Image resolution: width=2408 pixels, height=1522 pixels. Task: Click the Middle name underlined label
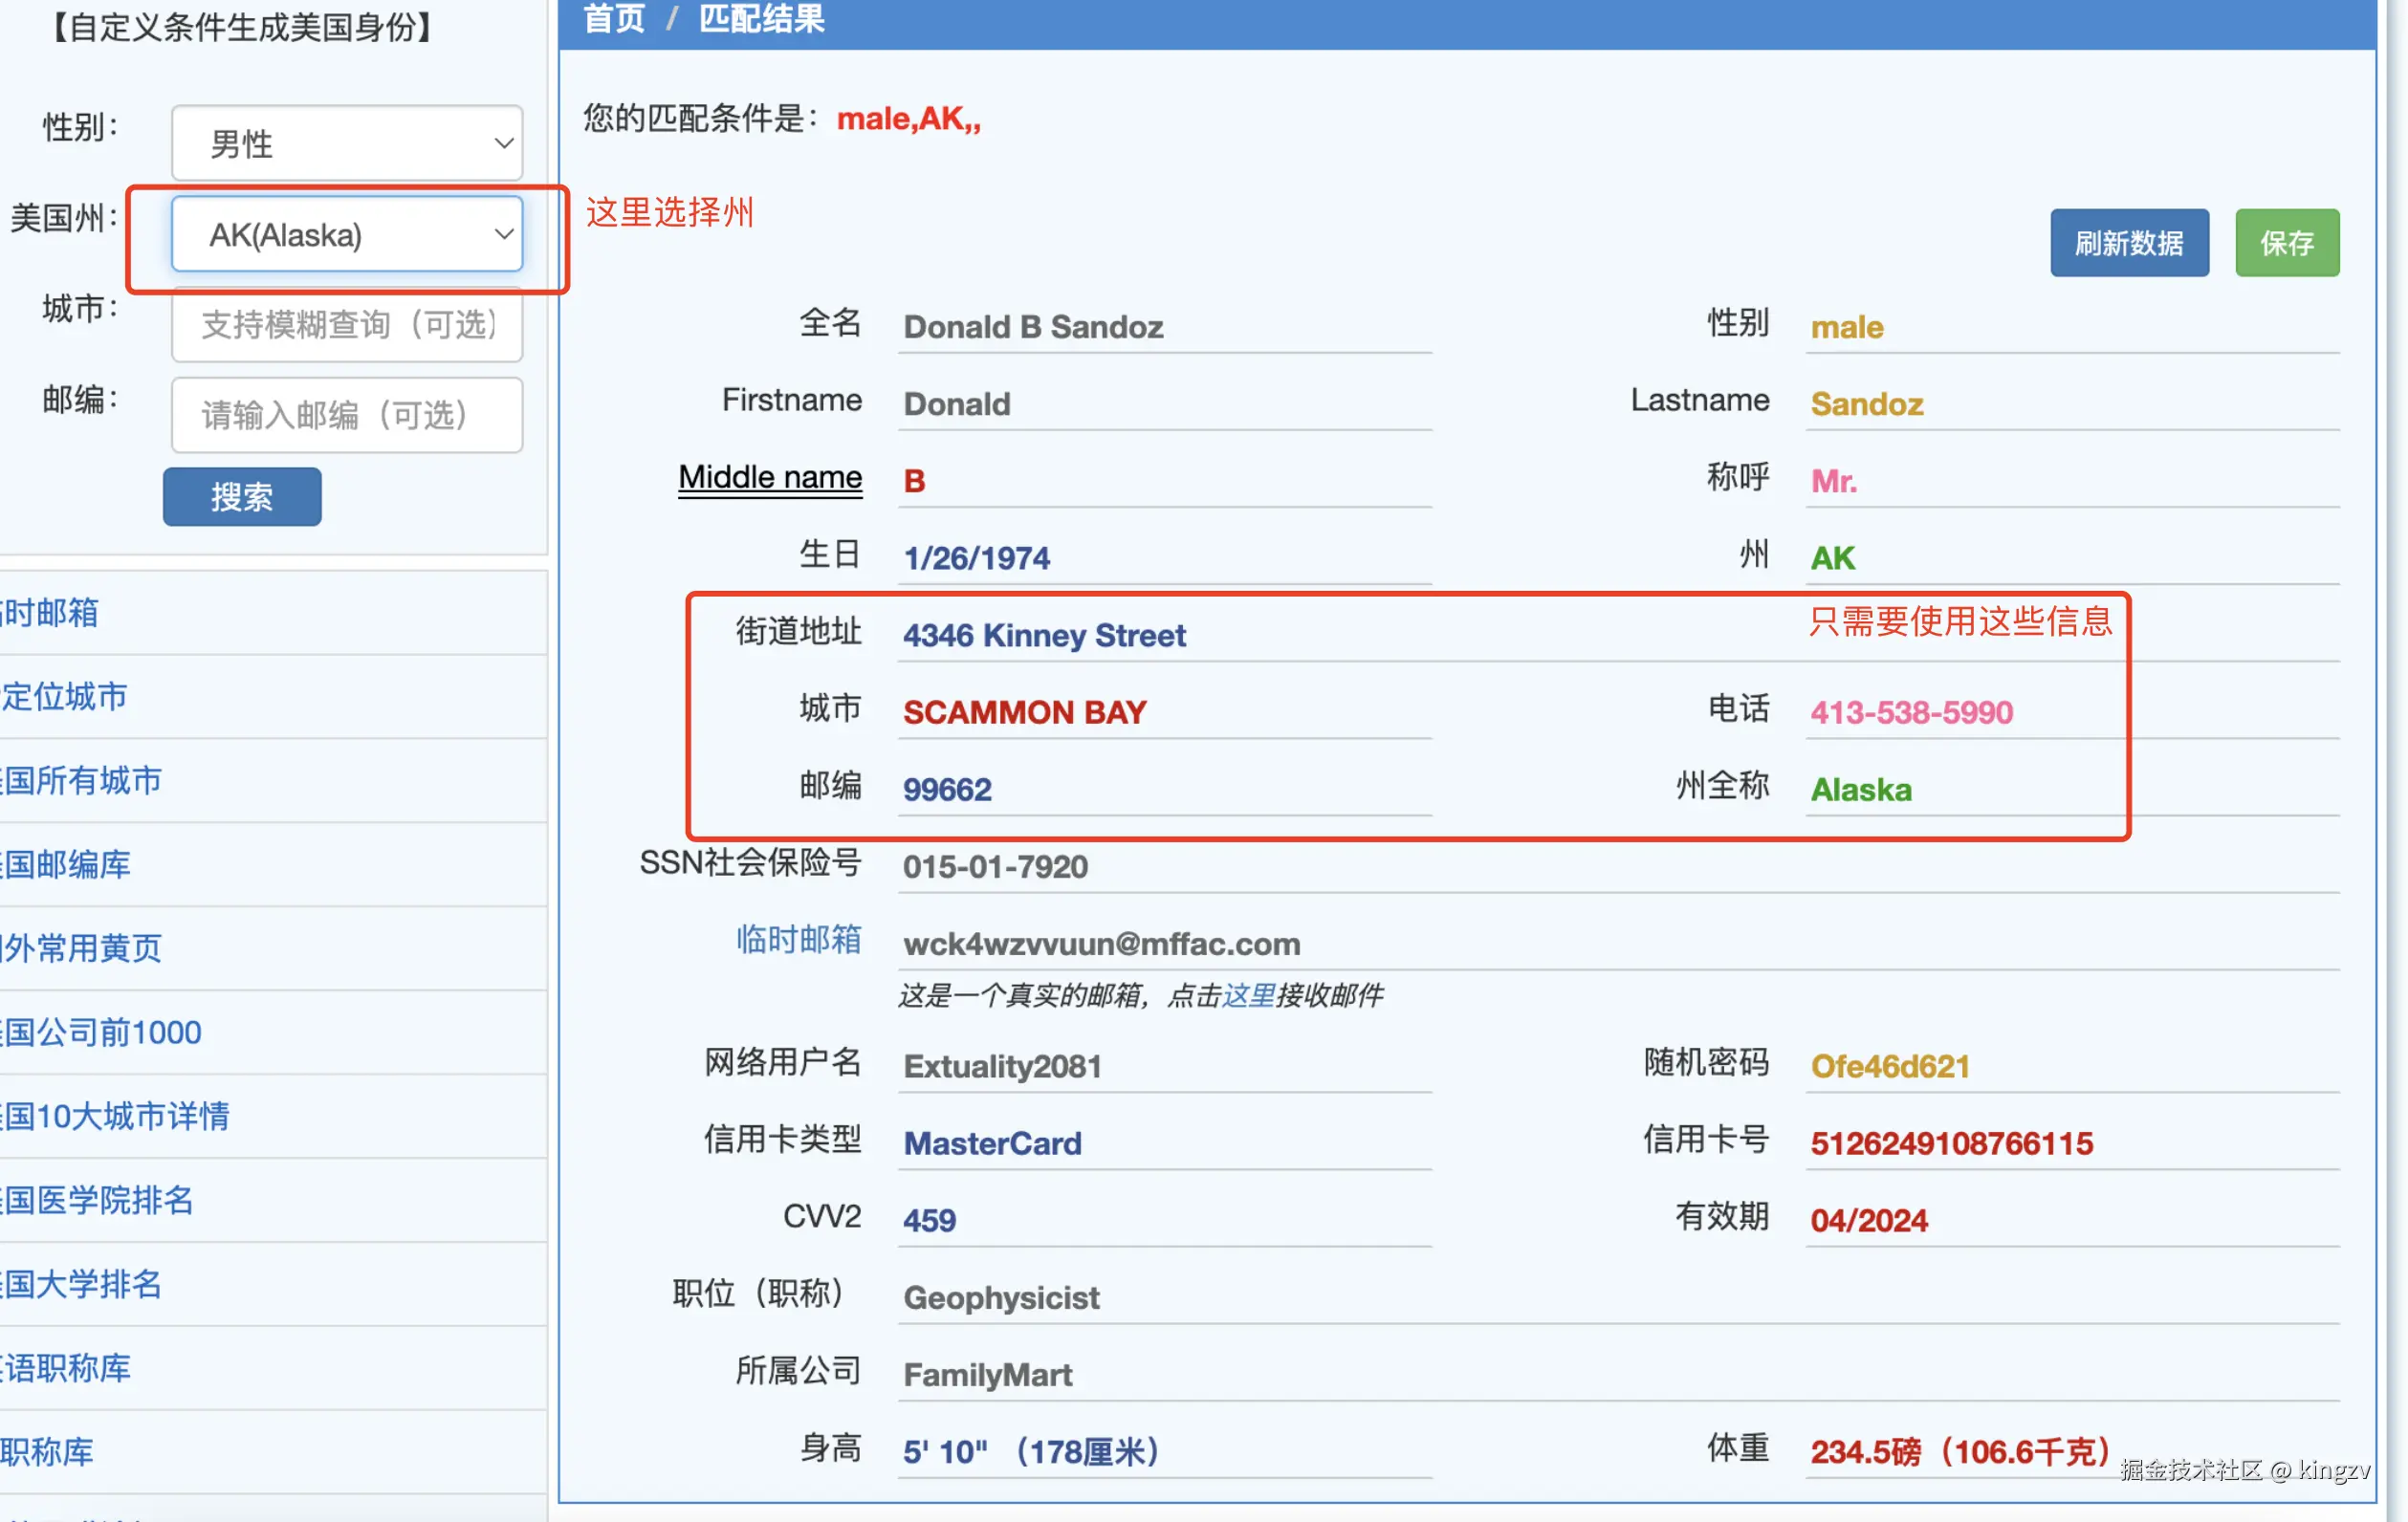pos(770,477)
